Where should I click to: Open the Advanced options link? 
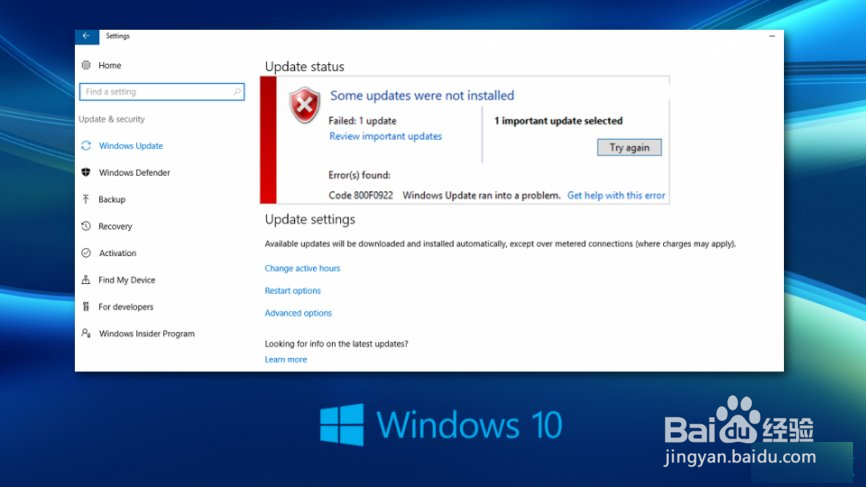298,313
